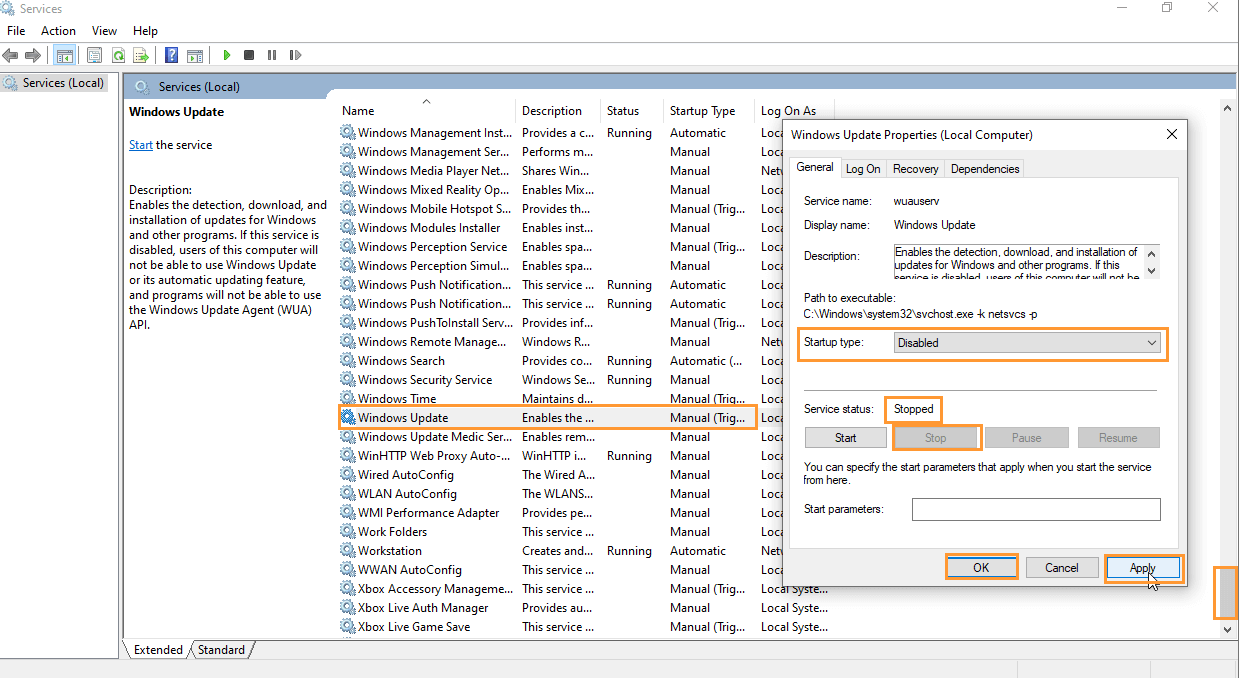Click the Start parameters input field
1239x678 pixels.
point(1036,510)
